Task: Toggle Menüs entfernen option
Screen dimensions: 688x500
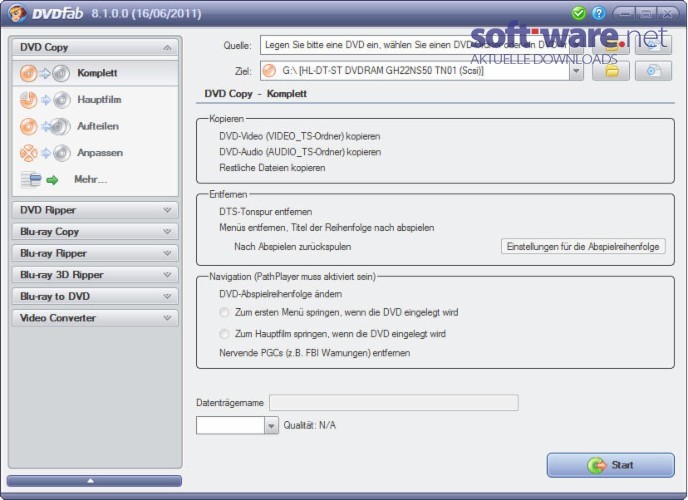Action: 326,228
